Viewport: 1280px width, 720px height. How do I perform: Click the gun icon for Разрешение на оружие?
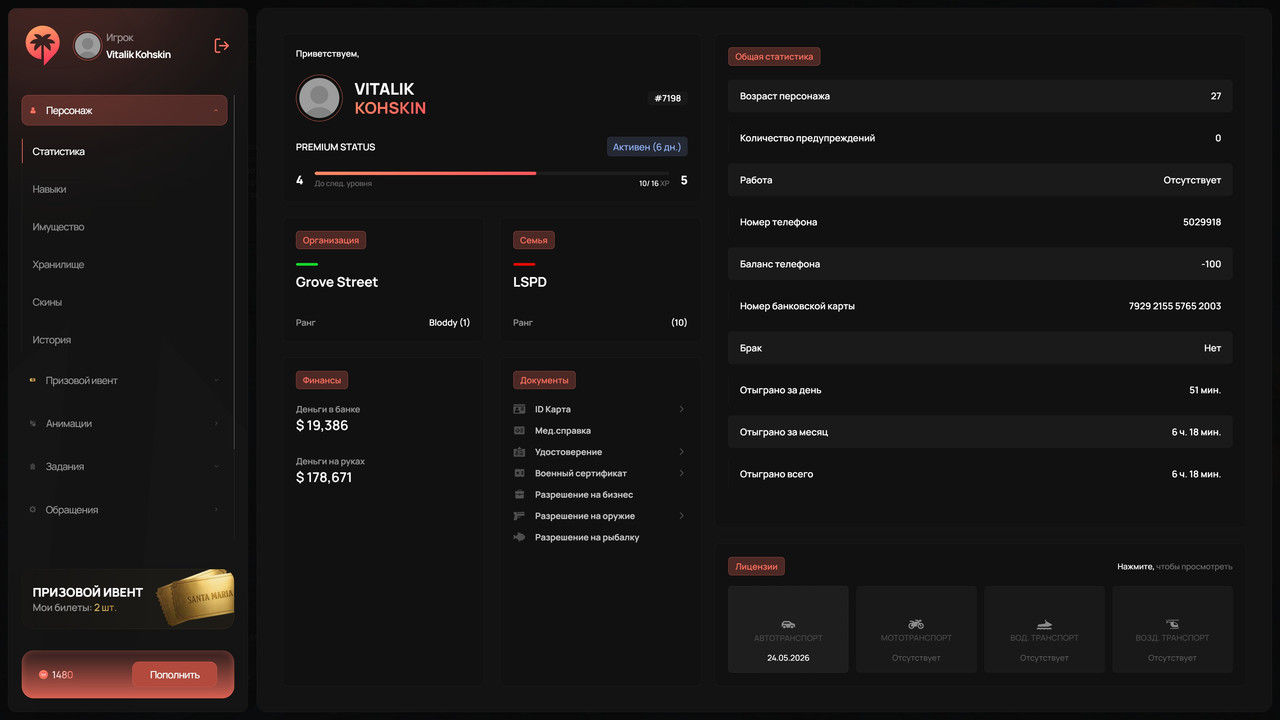[519, 516]
